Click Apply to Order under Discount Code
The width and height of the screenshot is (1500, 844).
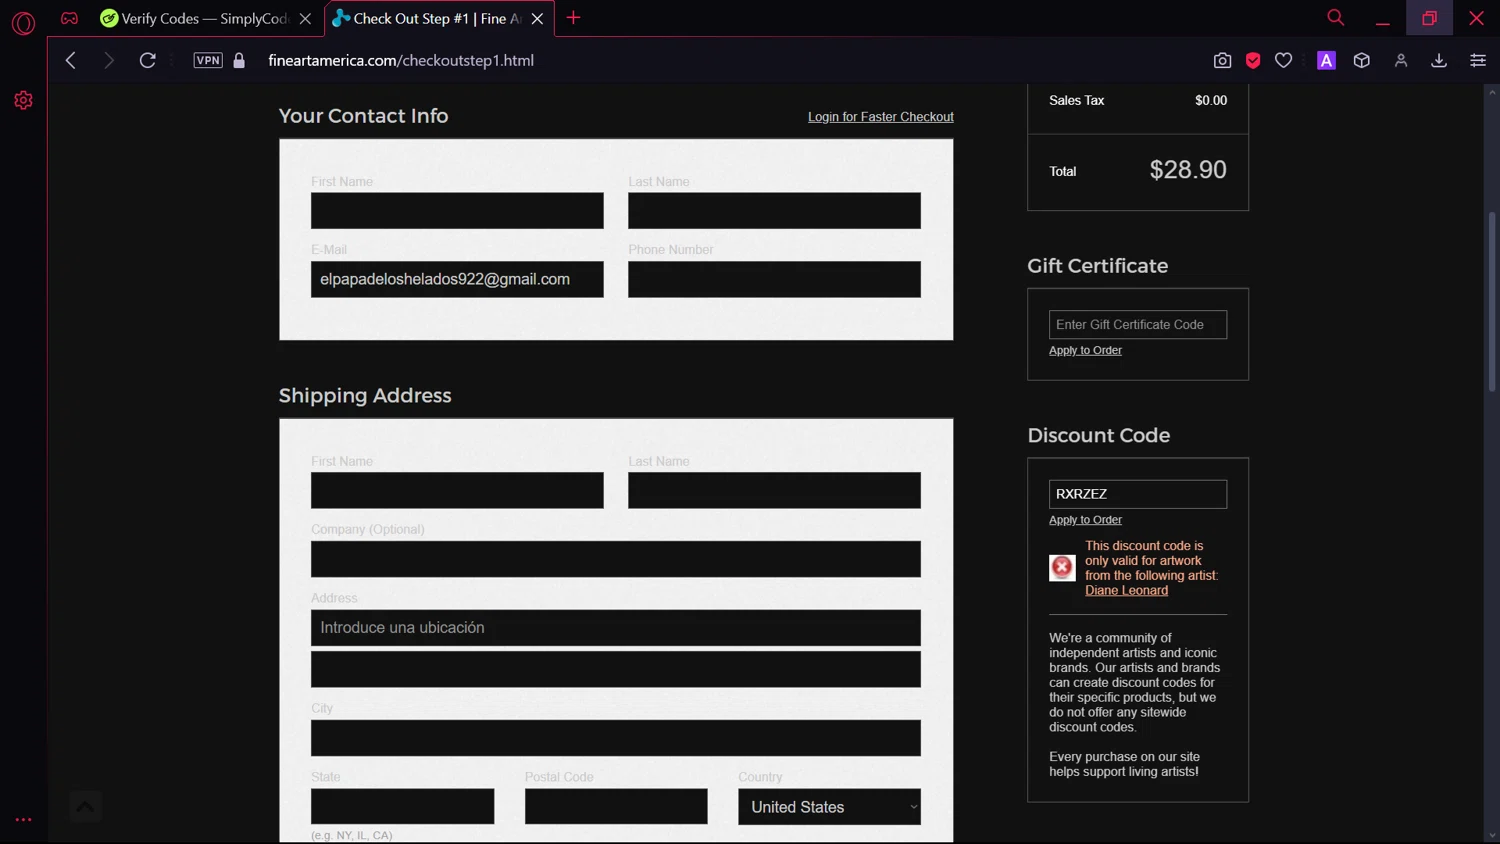(x=1085, y=520)
